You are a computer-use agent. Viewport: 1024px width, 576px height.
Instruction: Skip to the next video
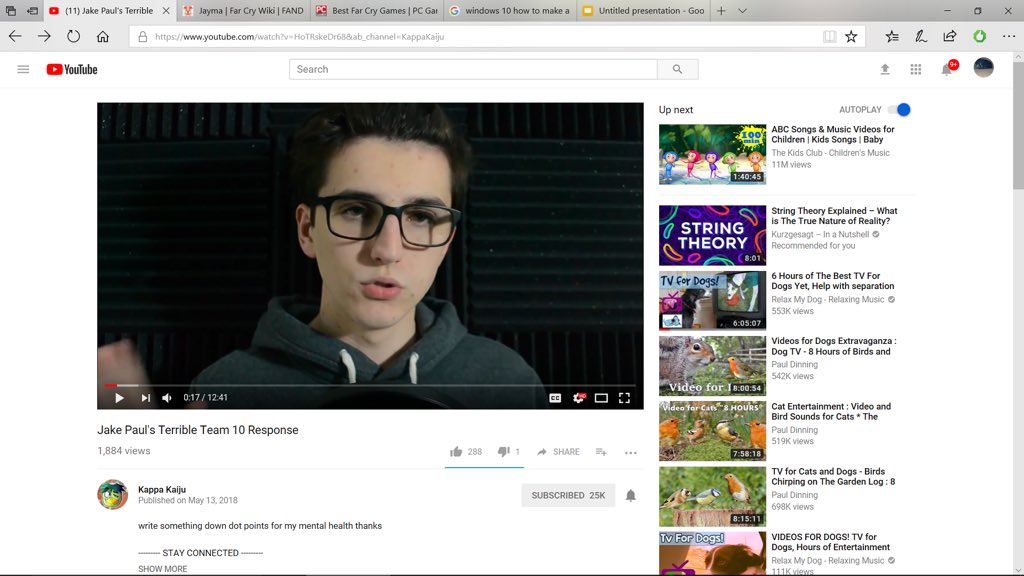click(145, 397)
